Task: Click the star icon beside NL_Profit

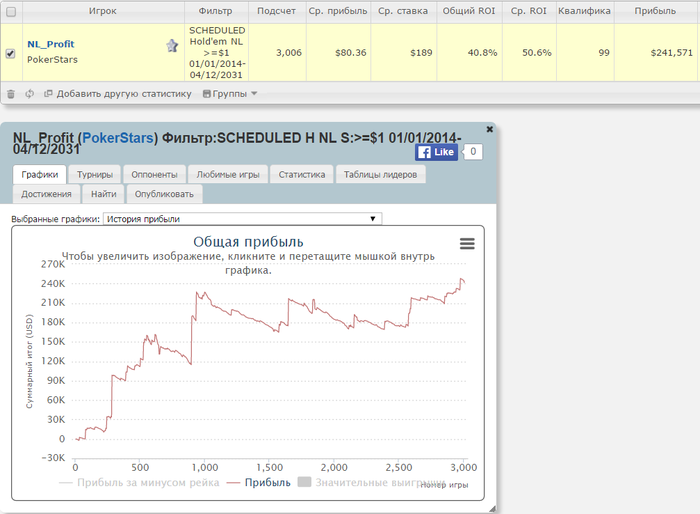Action: coord(172,46)
